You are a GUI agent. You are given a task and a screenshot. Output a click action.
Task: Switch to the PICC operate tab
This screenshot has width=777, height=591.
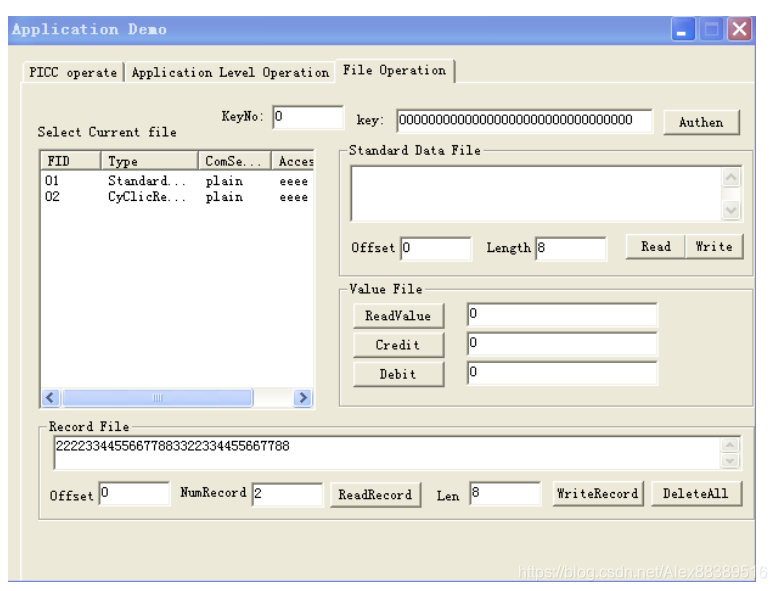(x=73, y=72)
